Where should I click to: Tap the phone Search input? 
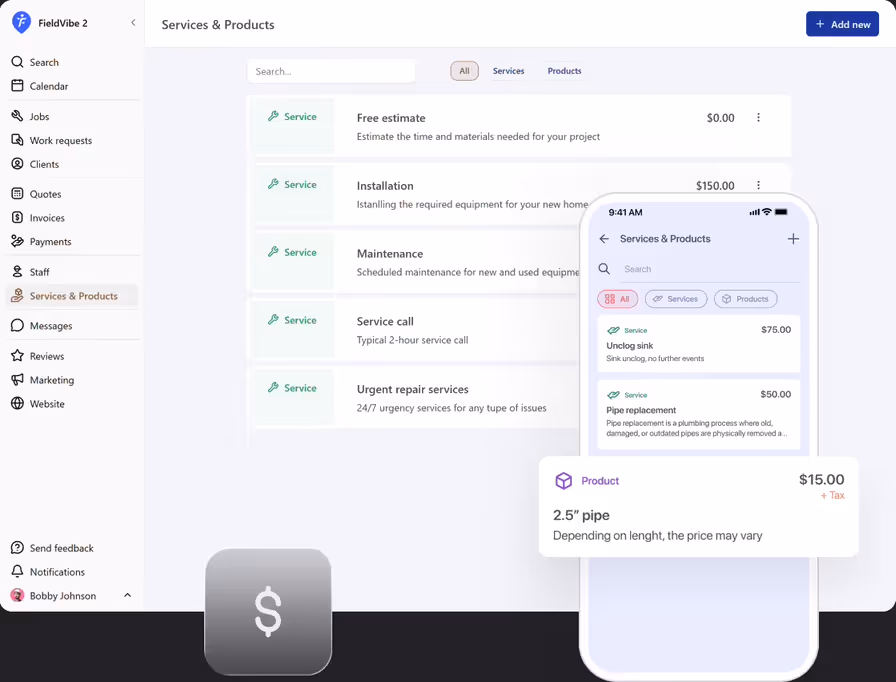[710, 269]
